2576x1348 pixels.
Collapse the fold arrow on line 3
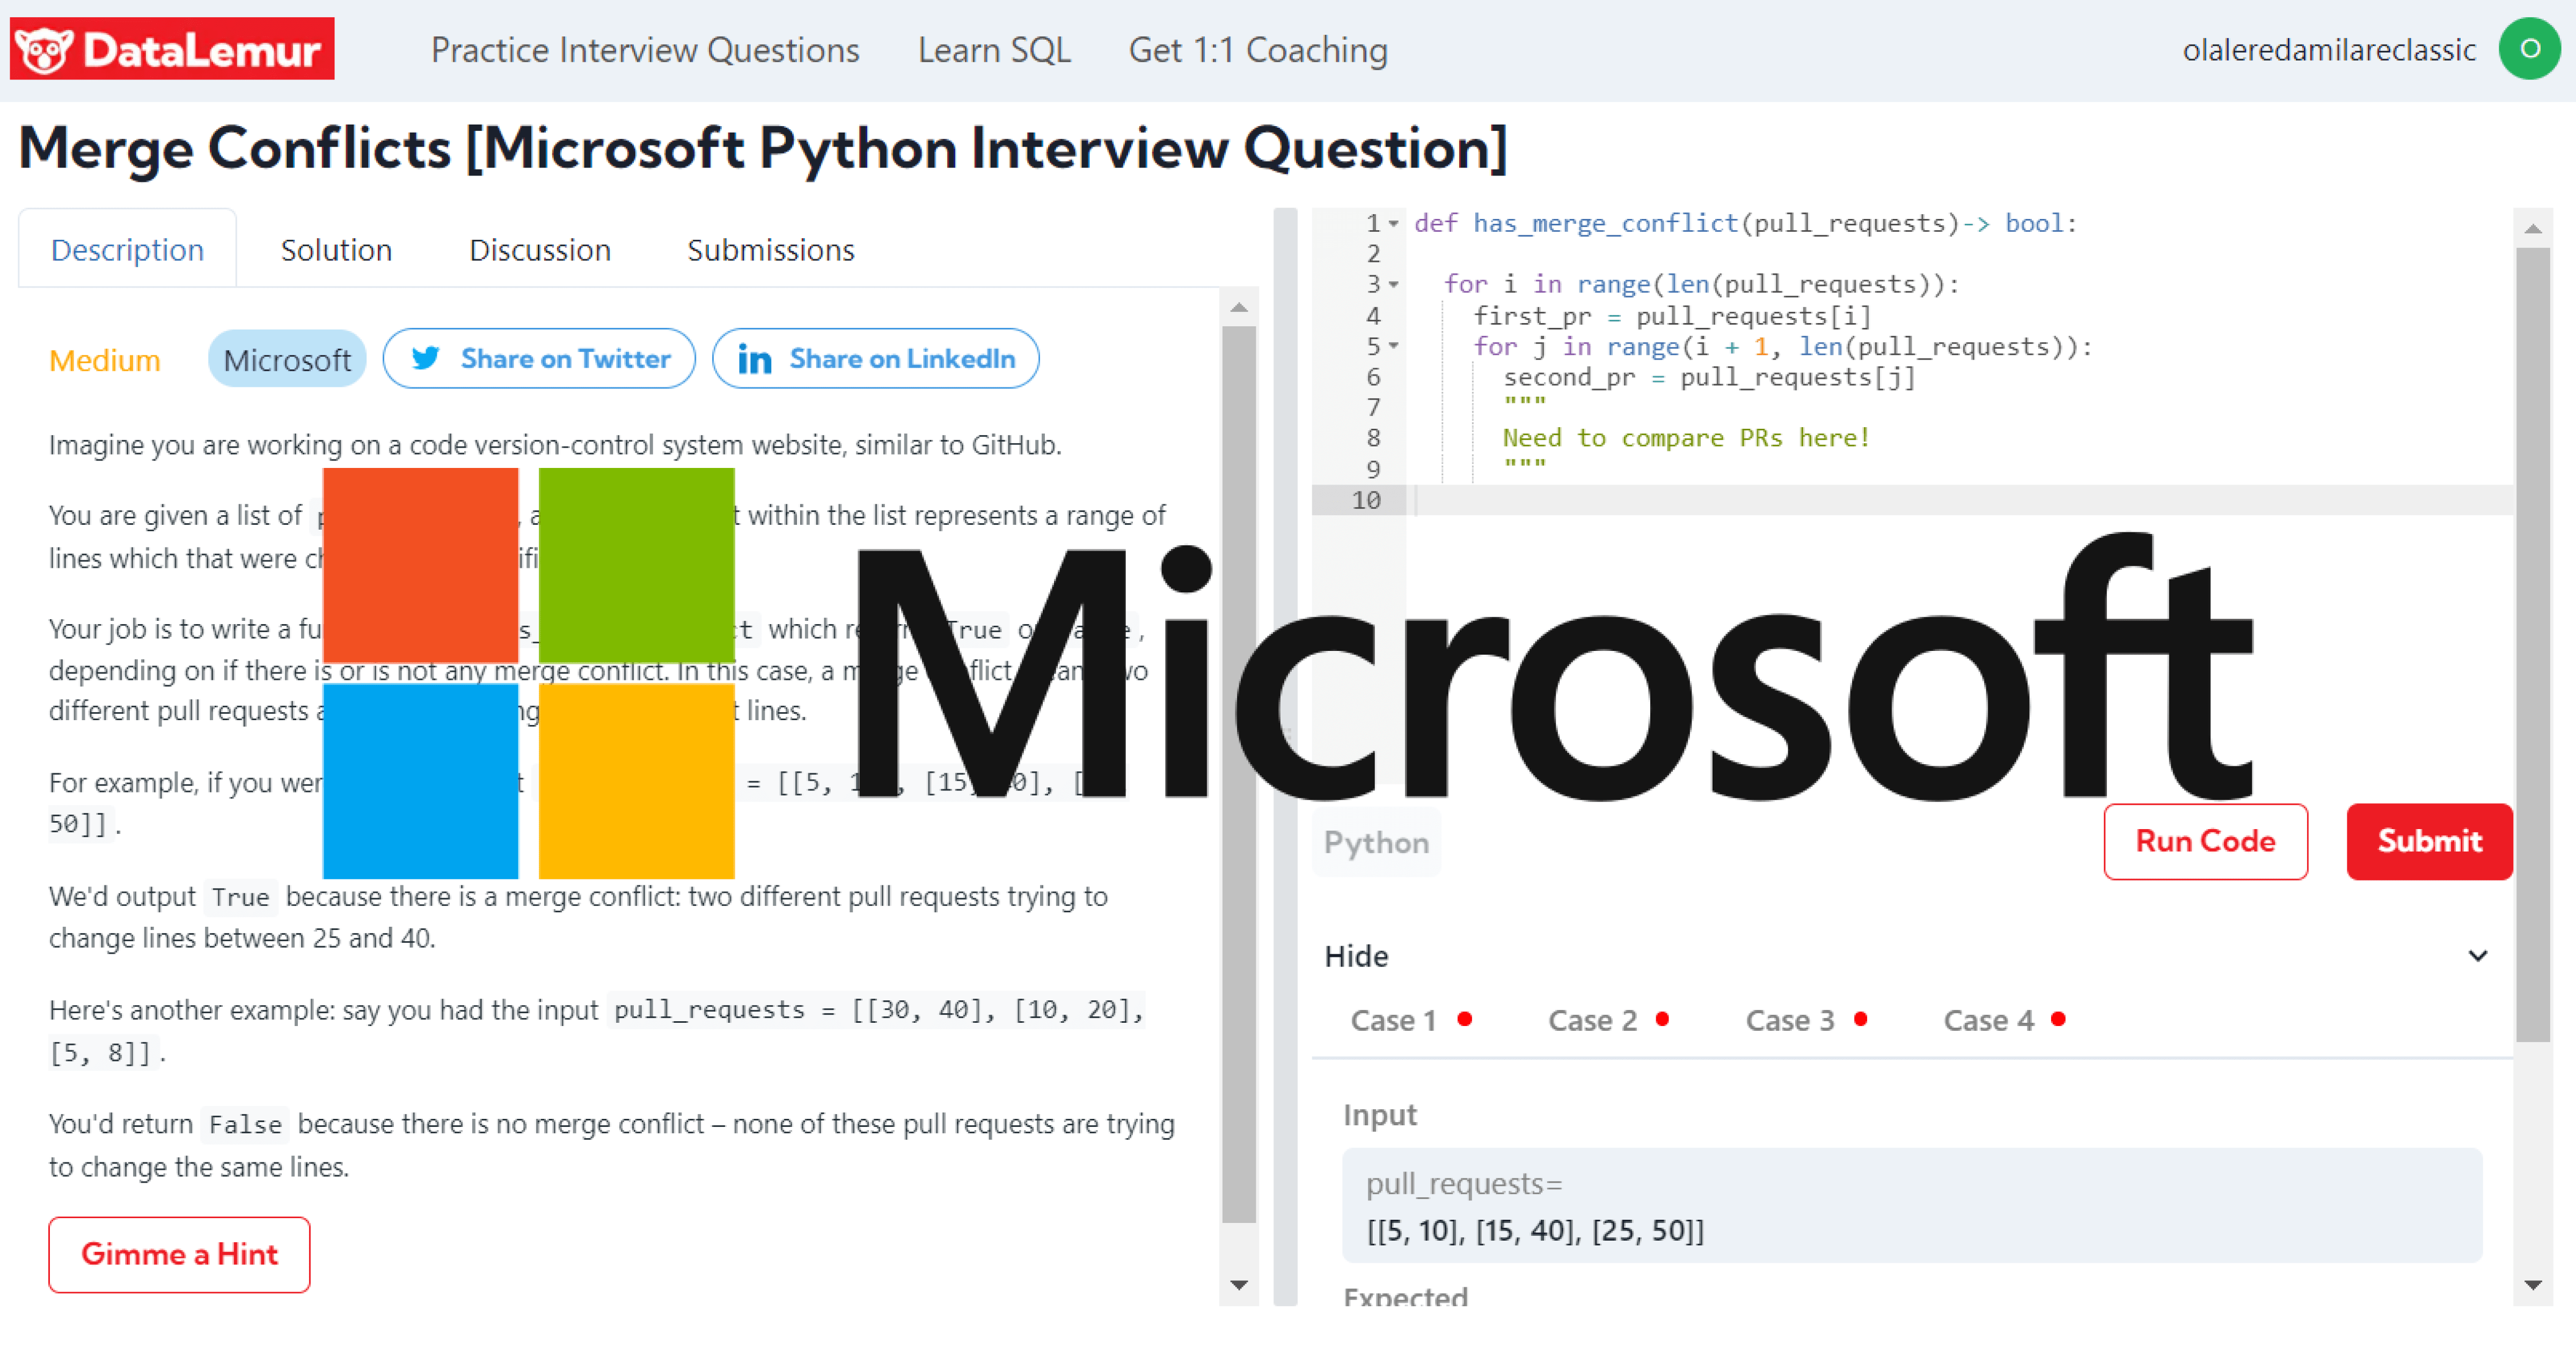click(x=1393, y=285)
